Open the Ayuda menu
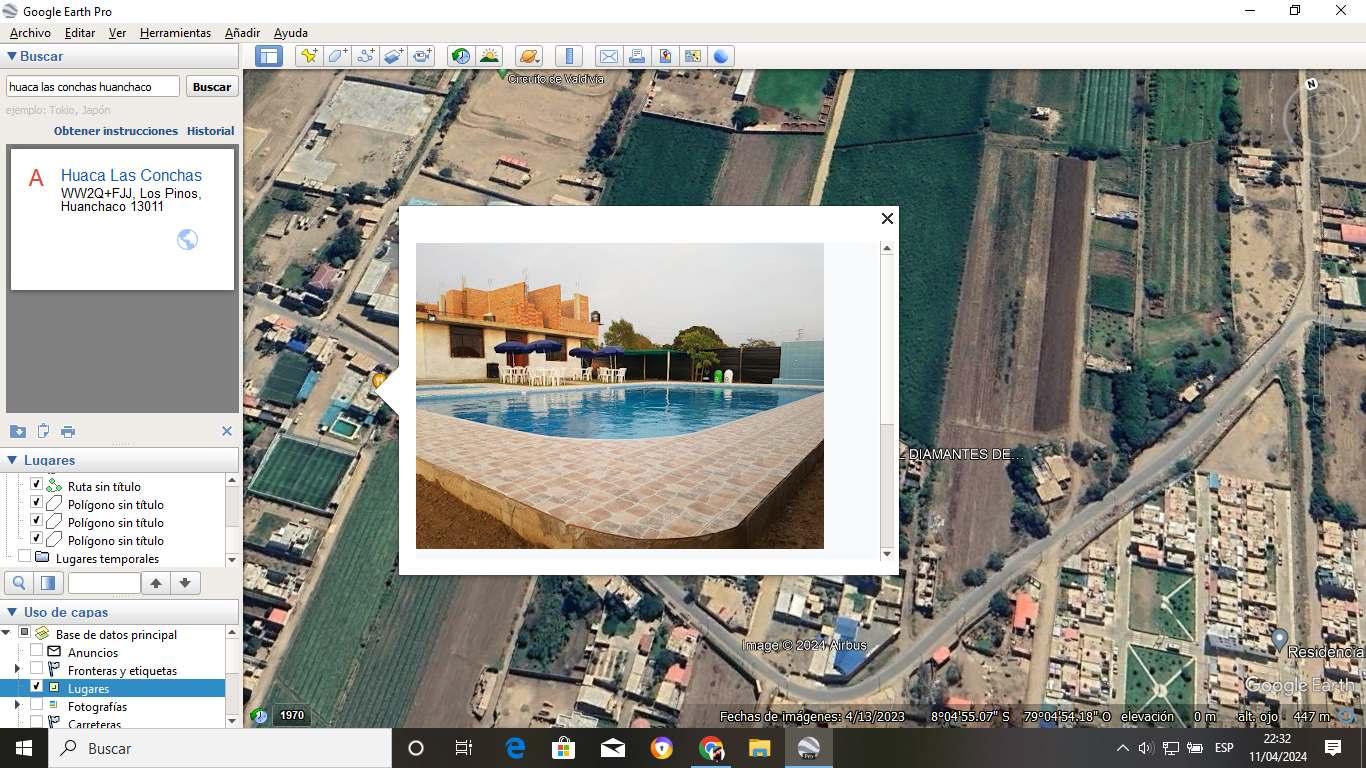Screen dimensions: 1366x768 point(291,33)
